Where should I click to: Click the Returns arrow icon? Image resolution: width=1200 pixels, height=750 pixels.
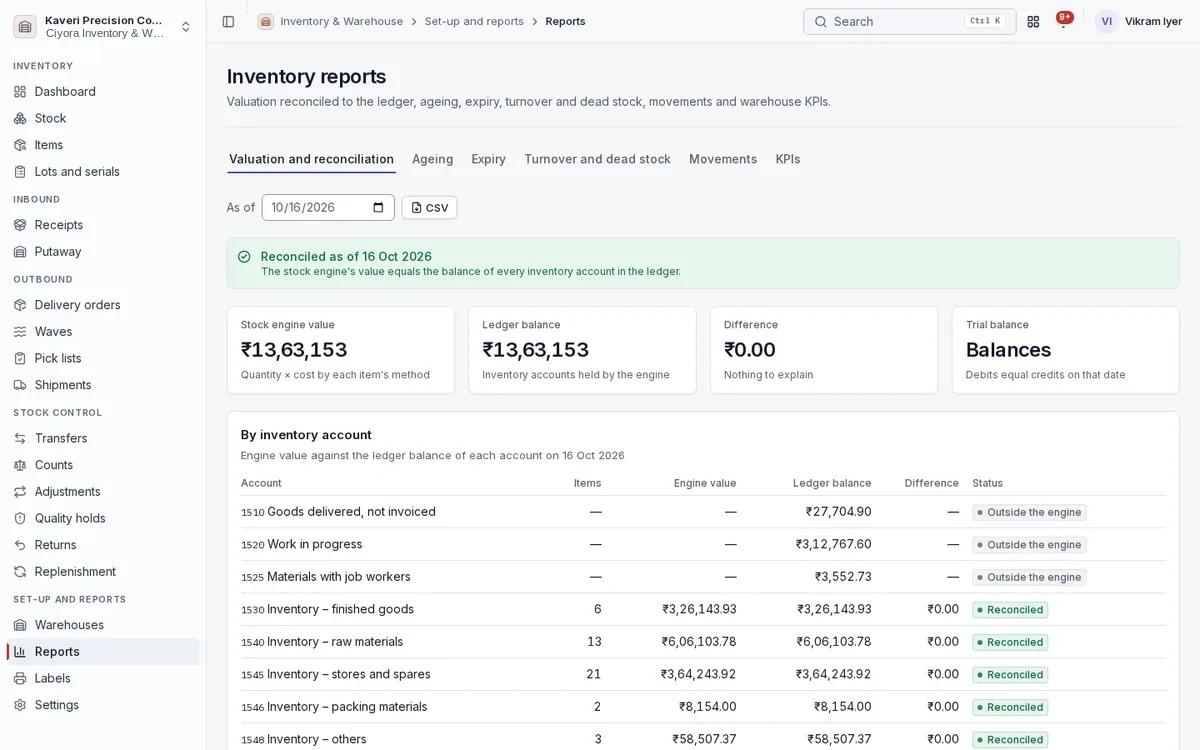(20, 545)
